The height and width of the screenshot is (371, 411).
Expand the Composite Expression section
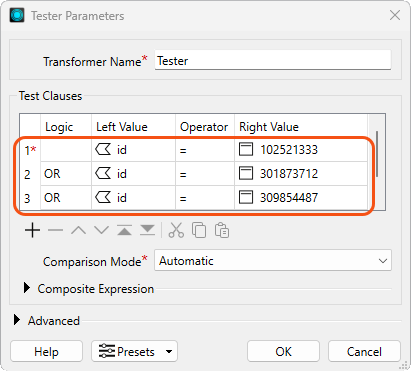27,288
